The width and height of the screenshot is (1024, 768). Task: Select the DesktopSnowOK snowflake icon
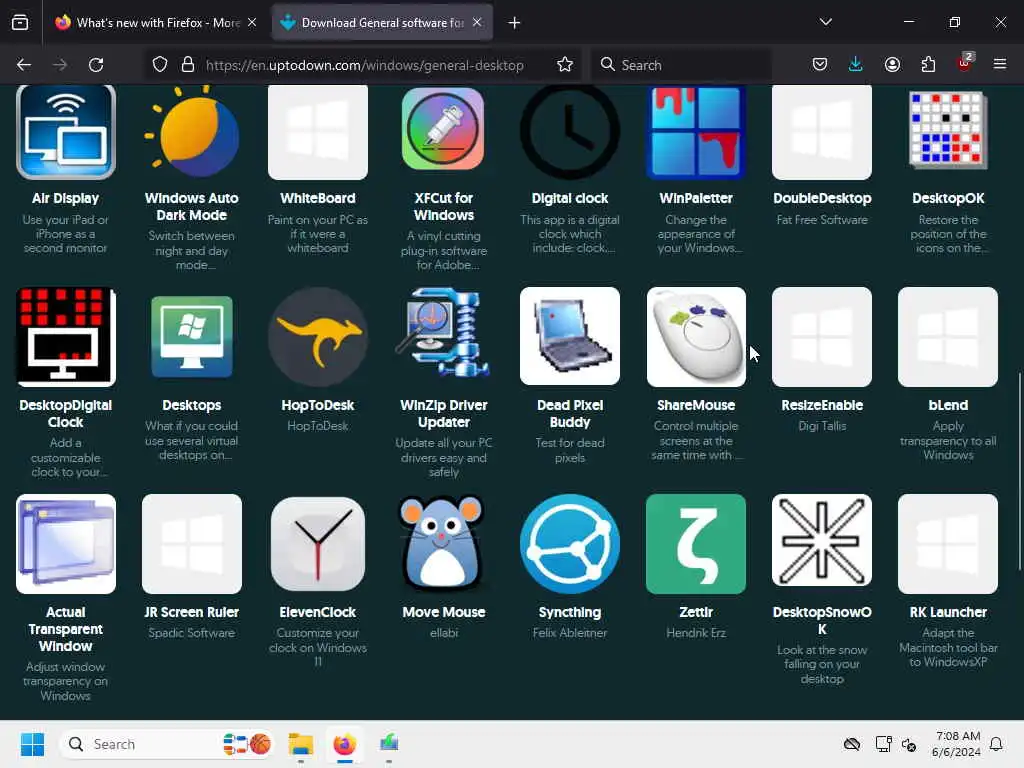[x=822, y=541]
